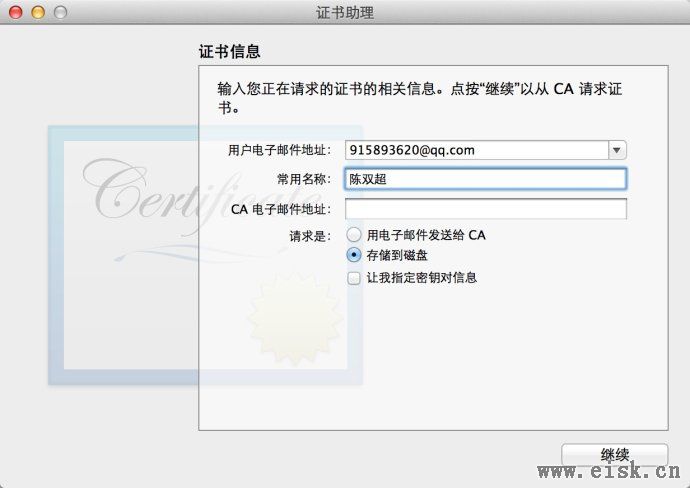
Task: Click the www.eisk.cn watermark link
Action: (x=609, y=471)
